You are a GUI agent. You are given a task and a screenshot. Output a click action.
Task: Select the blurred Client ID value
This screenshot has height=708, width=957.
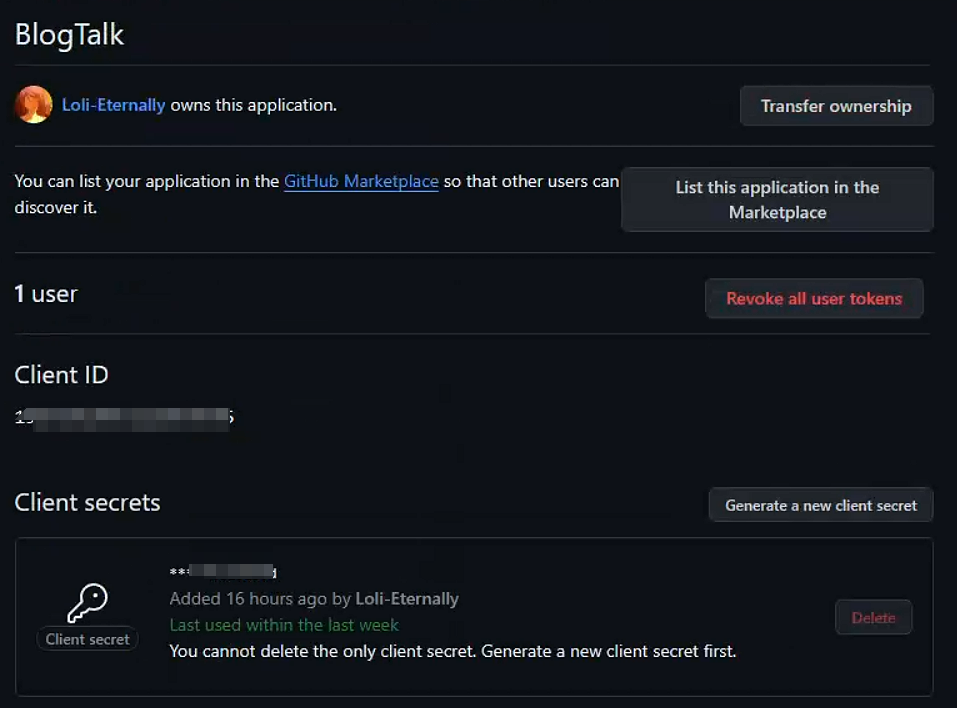[x=125, y=418]
